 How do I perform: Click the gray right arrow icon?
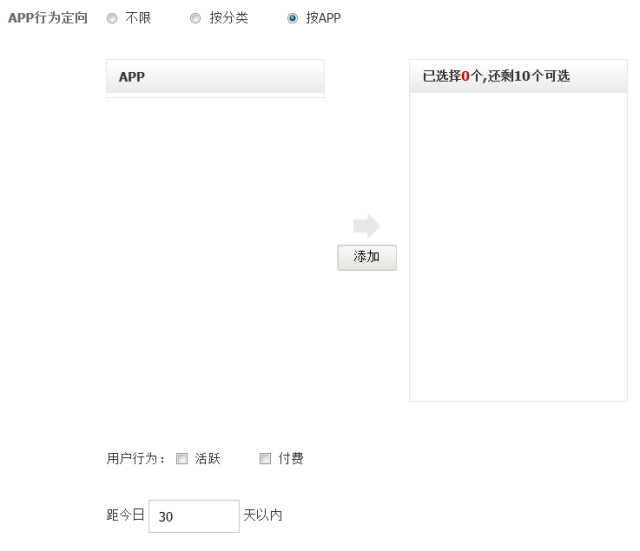(x=367, y=226)
